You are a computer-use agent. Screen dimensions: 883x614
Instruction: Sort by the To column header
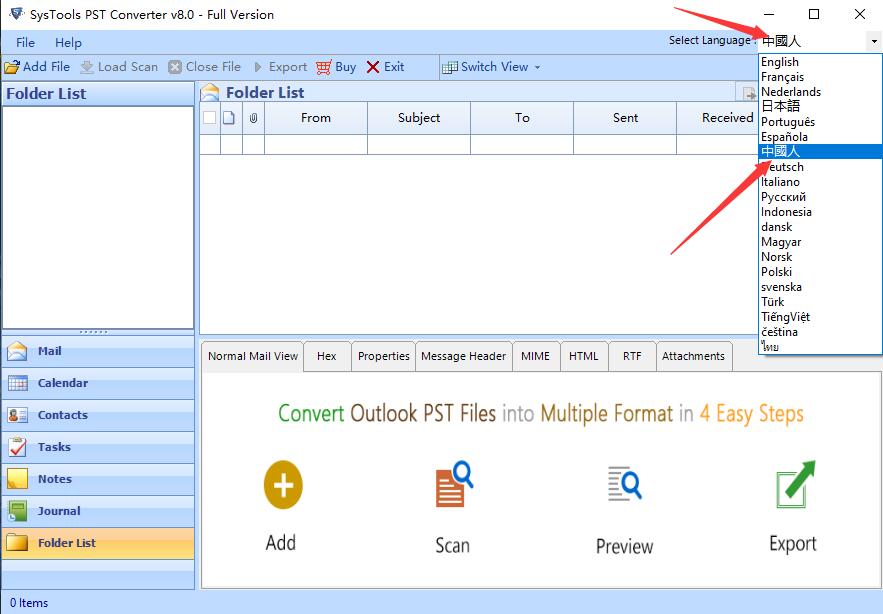coord(522,118)
